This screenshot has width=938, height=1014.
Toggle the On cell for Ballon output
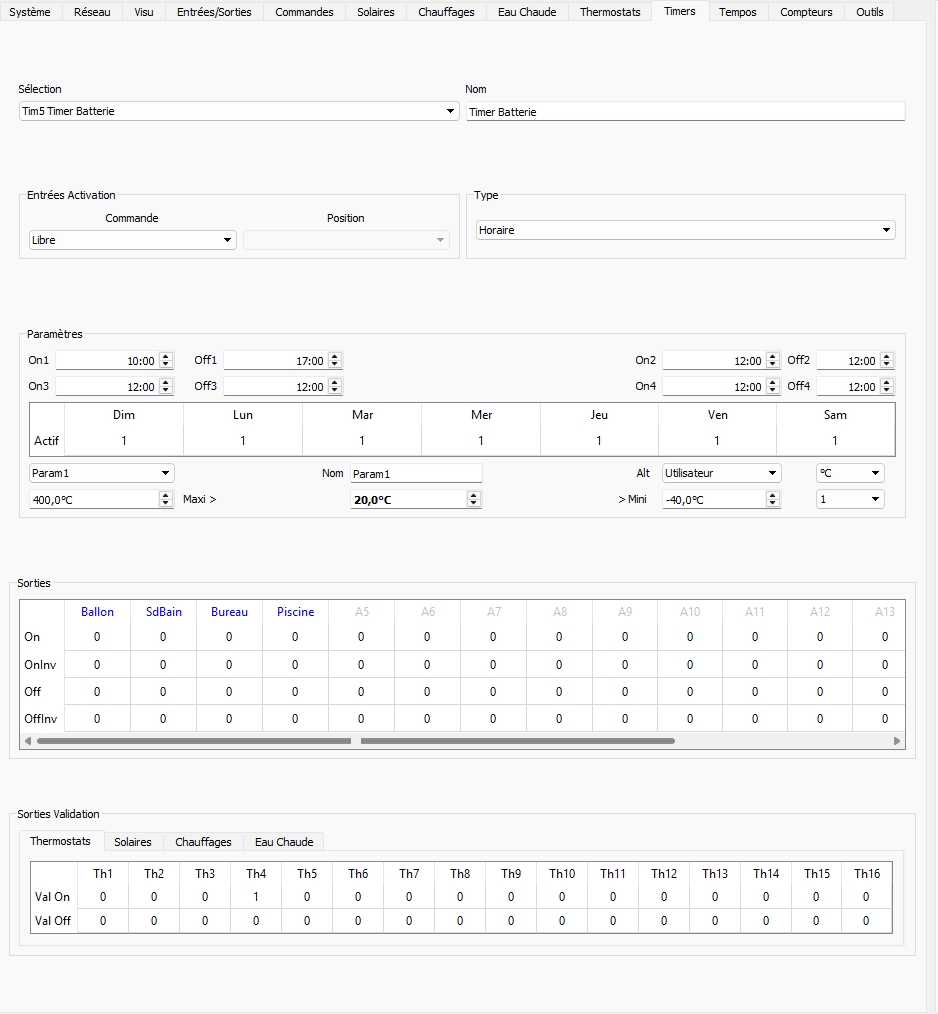97,637
